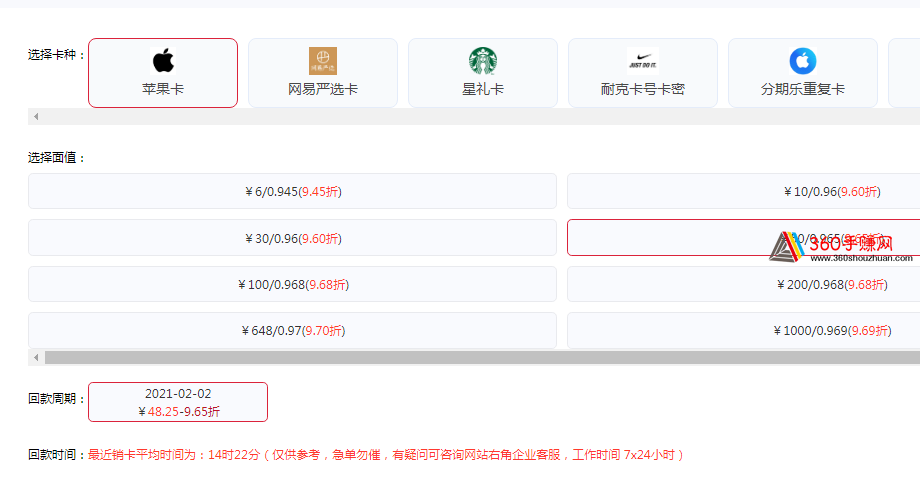Click the Starbucks 星礼卡 logo icon
This screenshot has height=495, width=920.
click(x=483, y=61)
